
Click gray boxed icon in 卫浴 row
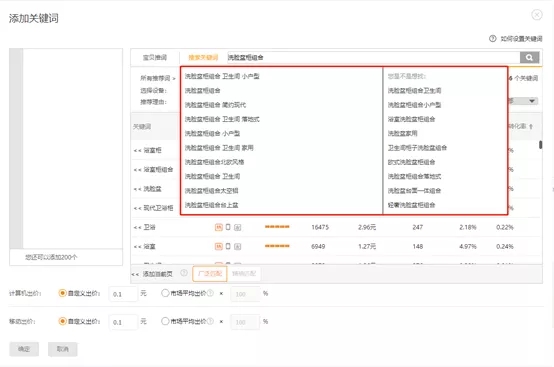point(237,227)
